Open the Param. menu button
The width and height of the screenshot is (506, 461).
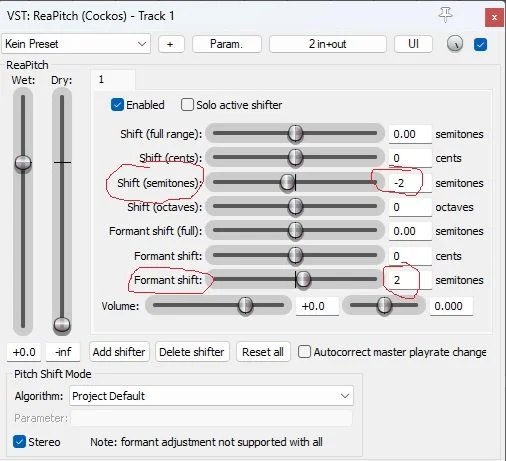(227, 44)
